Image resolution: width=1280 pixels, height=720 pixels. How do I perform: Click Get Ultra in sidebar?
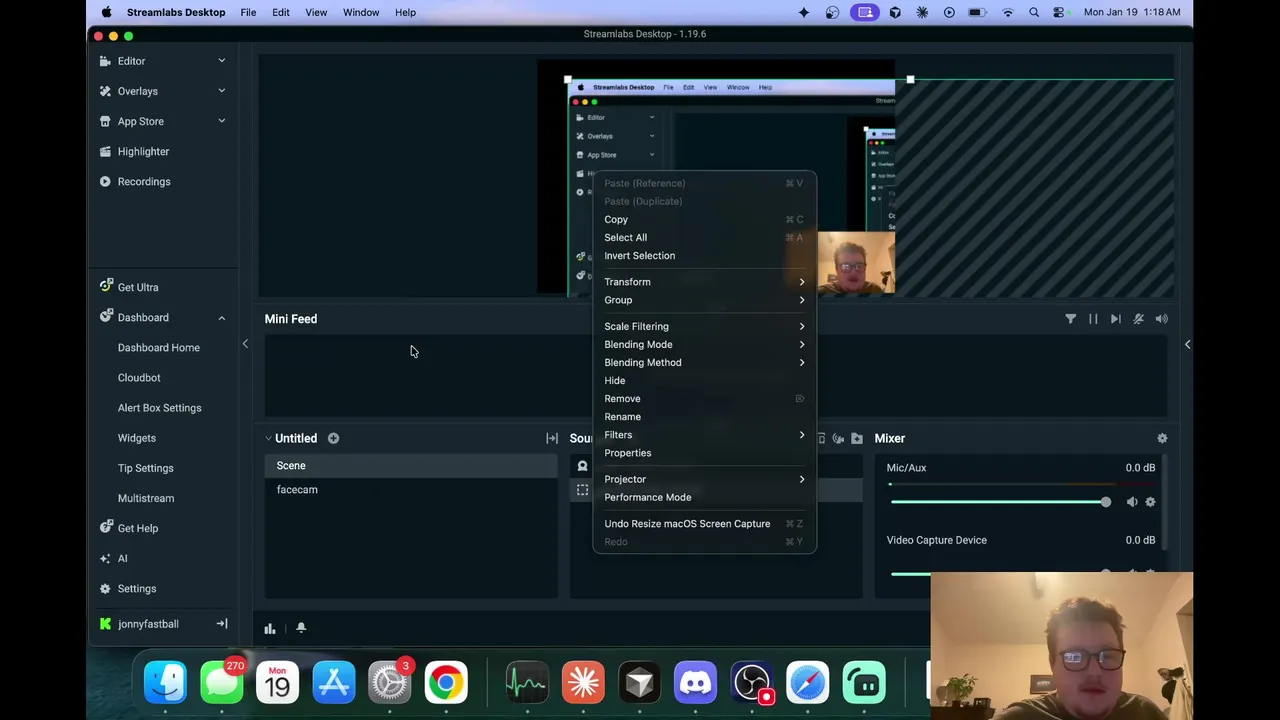[137, 287]
